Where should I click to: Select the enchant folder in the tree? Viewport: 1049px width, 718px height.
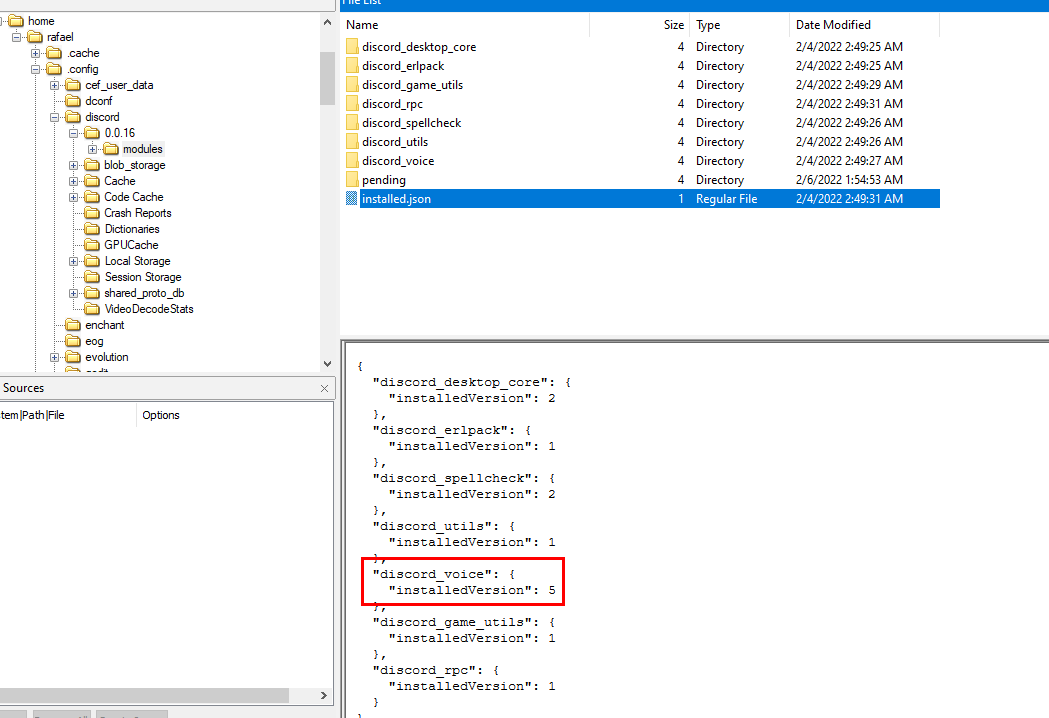[x=104, y=325]
